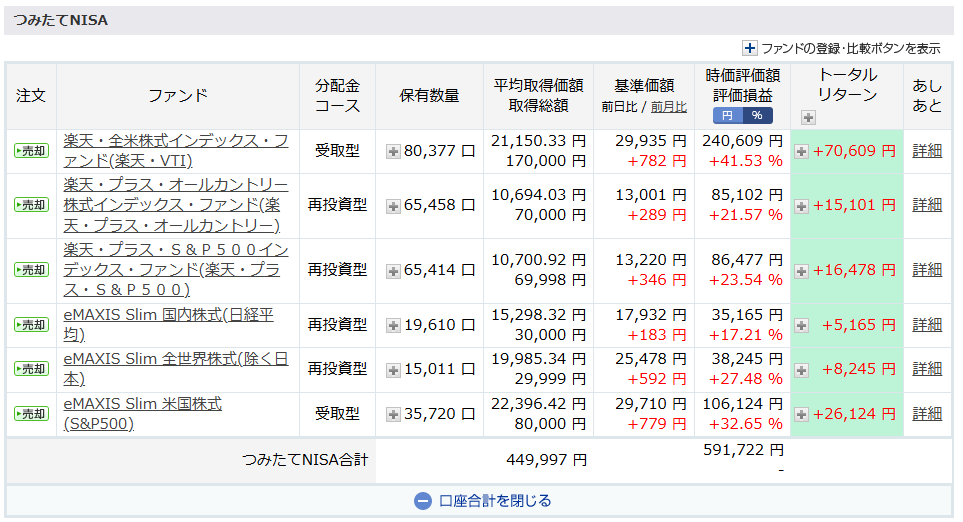Click ファンドの登録・比較ボタンを表示 text
963x522 pixels.
point(851,49)
